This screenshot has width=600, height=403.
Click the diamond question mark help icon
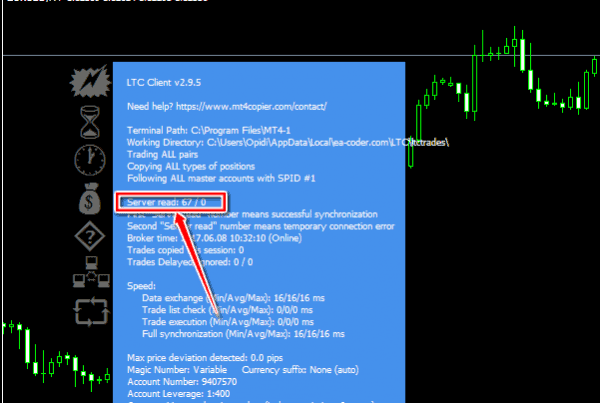tap(90, 236)
